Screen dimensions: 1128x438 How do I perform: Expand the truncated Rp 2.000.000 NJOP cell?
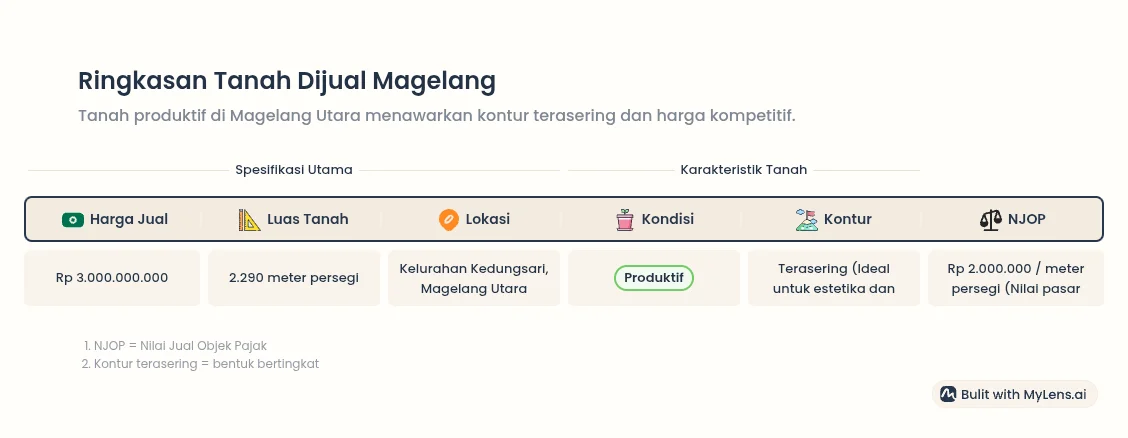[1016, 278]
